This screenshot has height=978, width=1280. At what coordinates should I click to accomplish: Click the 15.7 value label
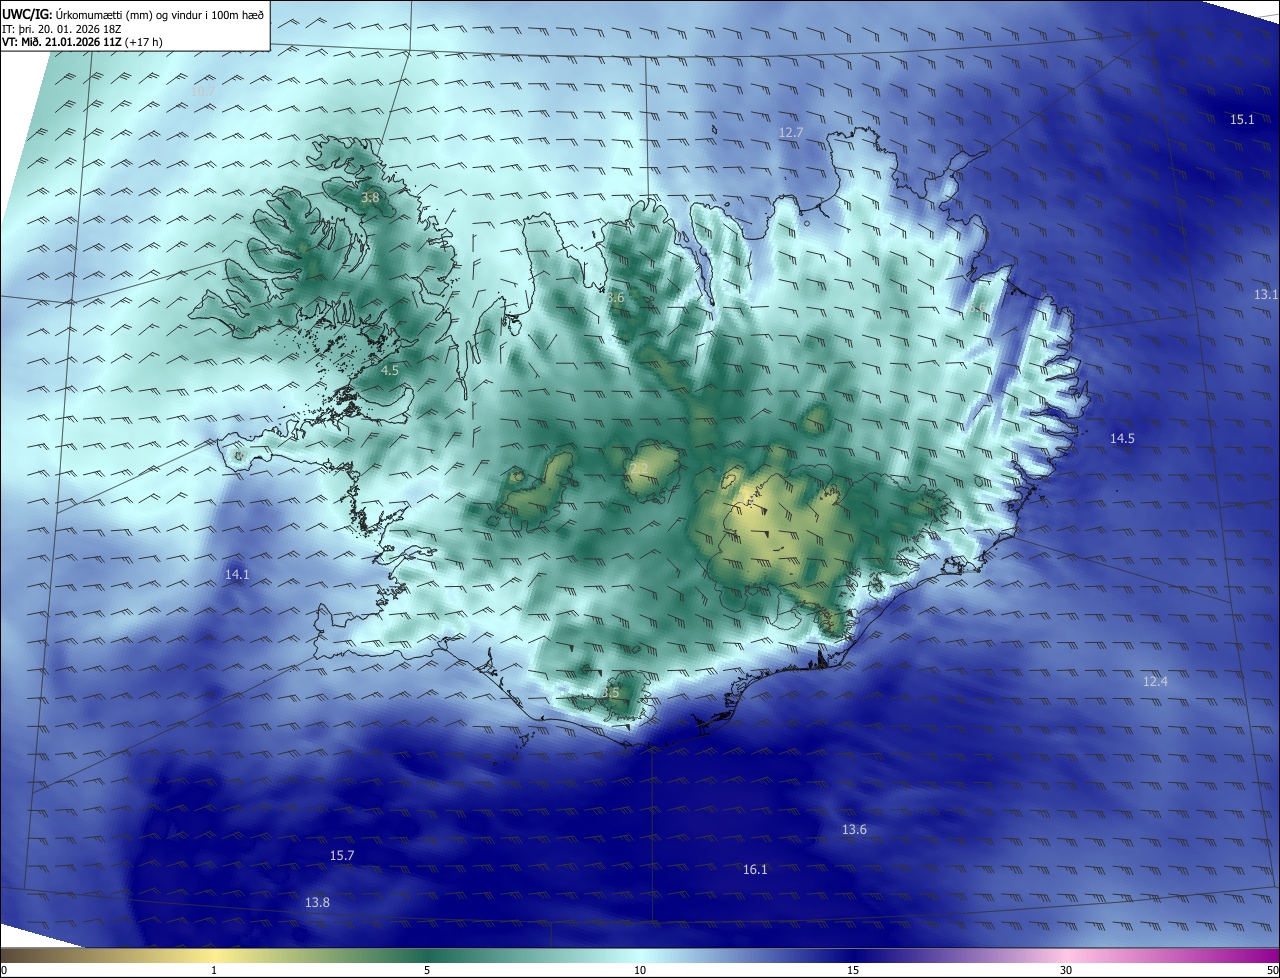coord(342,855)
